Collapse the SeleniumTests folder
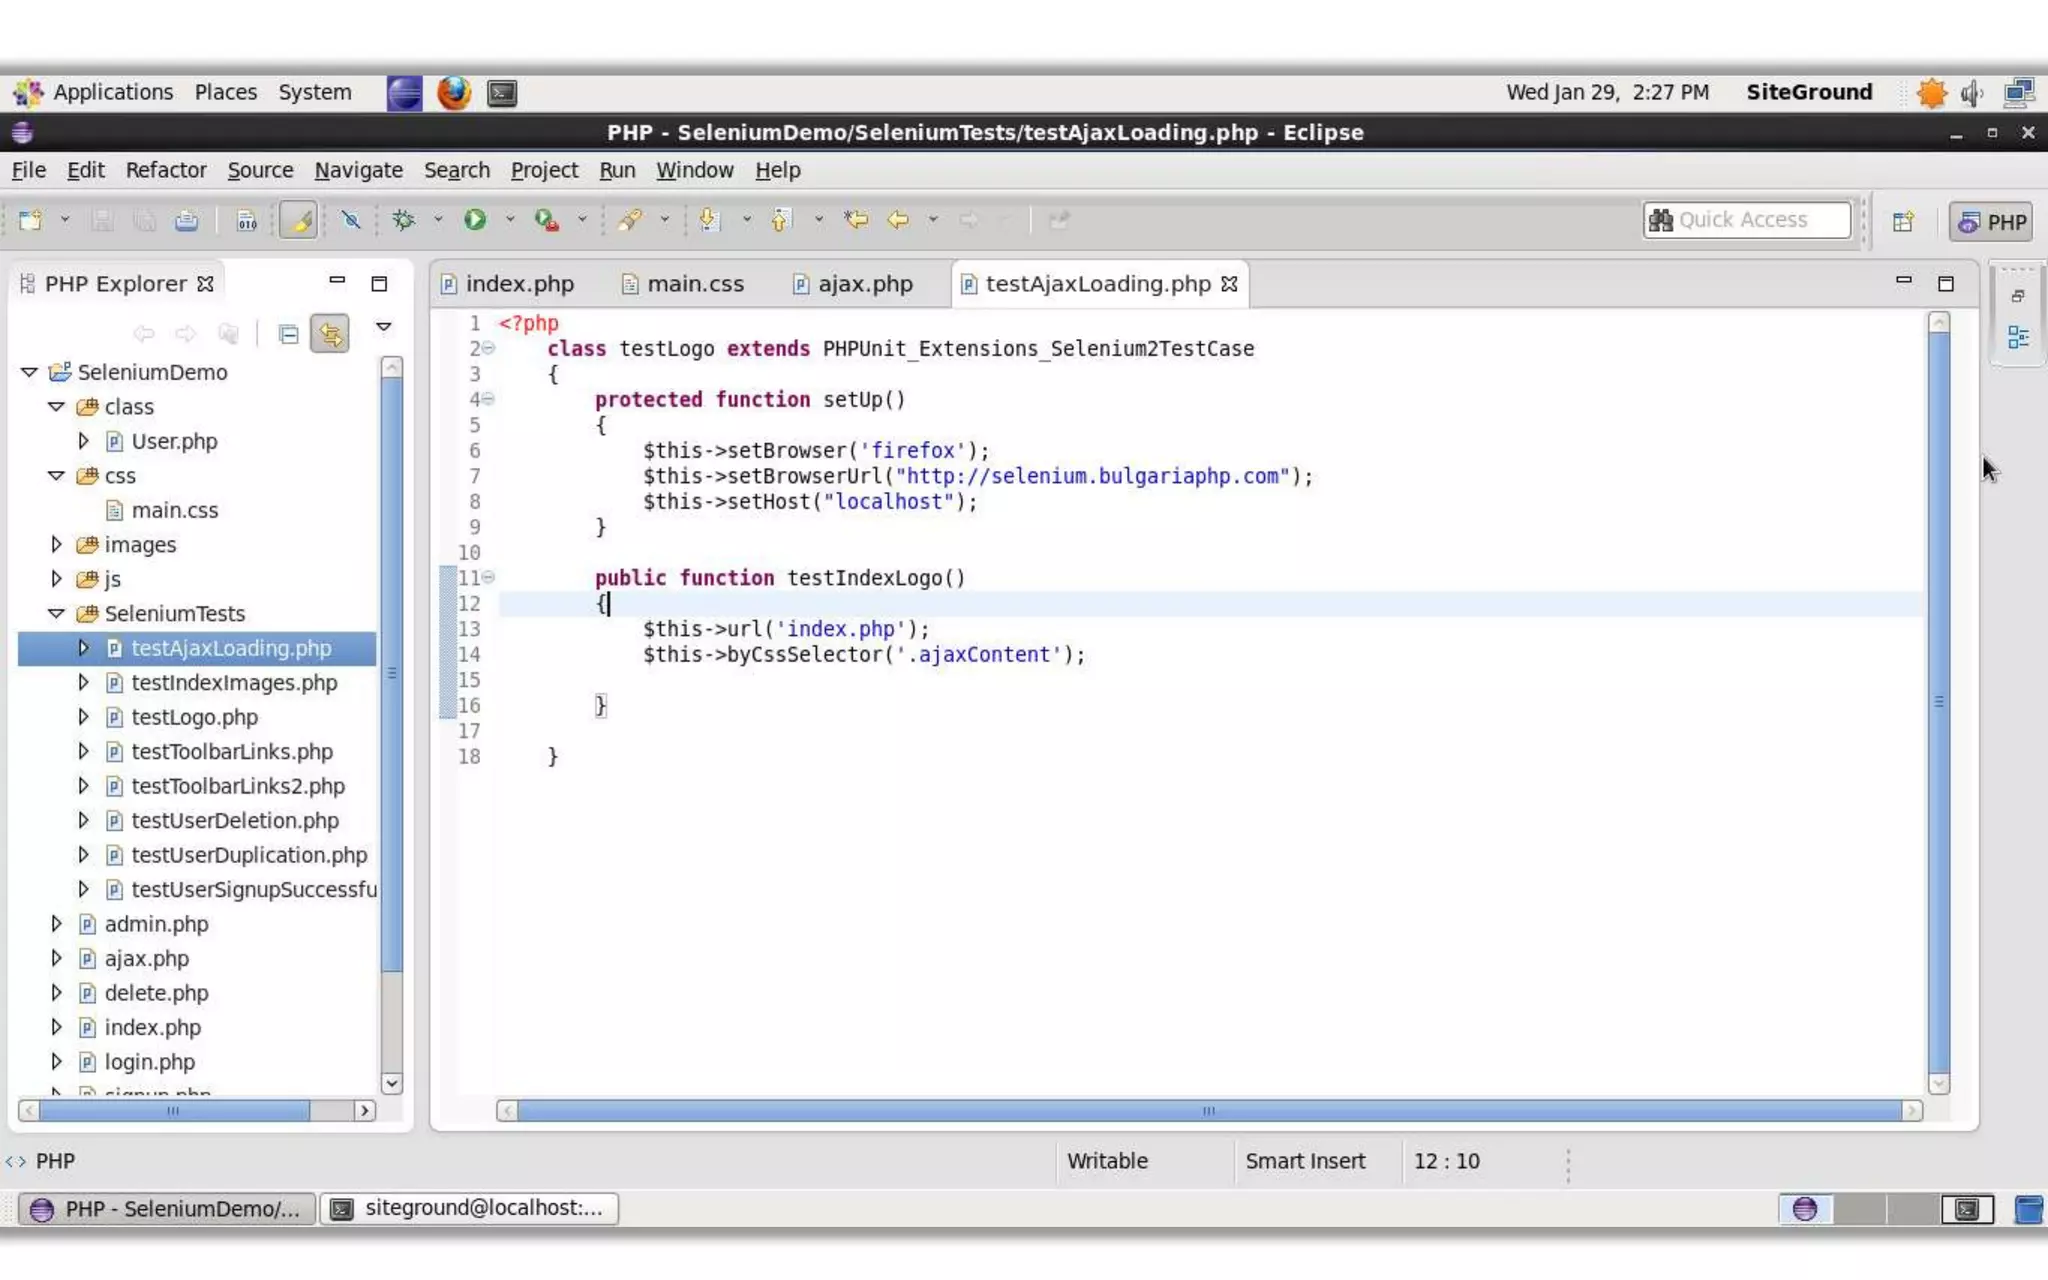The height and width of the screenshot is (1280, 2048). pos(57,613)
